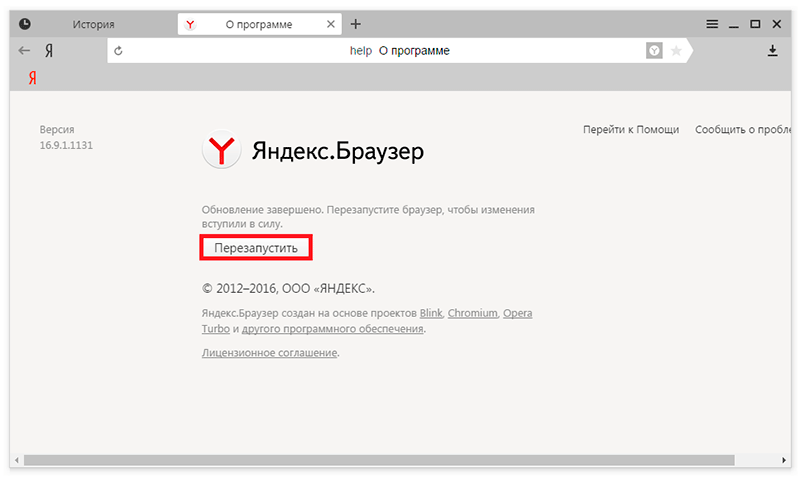Click the black Yandex Я home button
The width and height of the screenshot is (800, 478).
[49, 51]
